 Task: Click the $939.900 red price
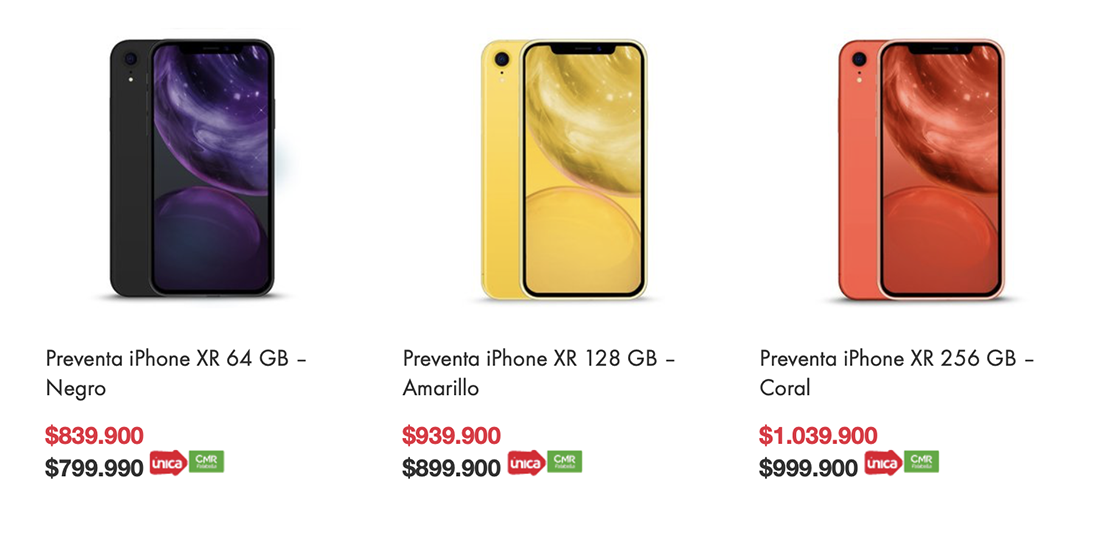tap(451, 435)
